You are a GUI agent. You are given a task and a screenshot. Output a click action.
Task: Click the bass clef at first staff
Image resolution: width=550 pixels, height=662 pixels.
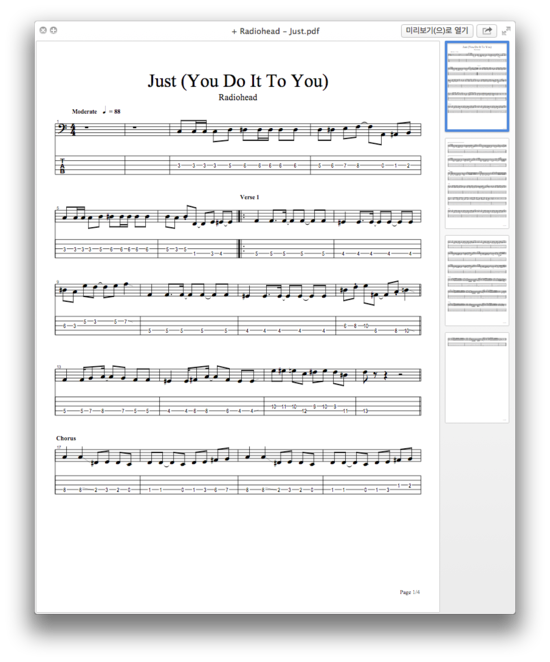61,127
